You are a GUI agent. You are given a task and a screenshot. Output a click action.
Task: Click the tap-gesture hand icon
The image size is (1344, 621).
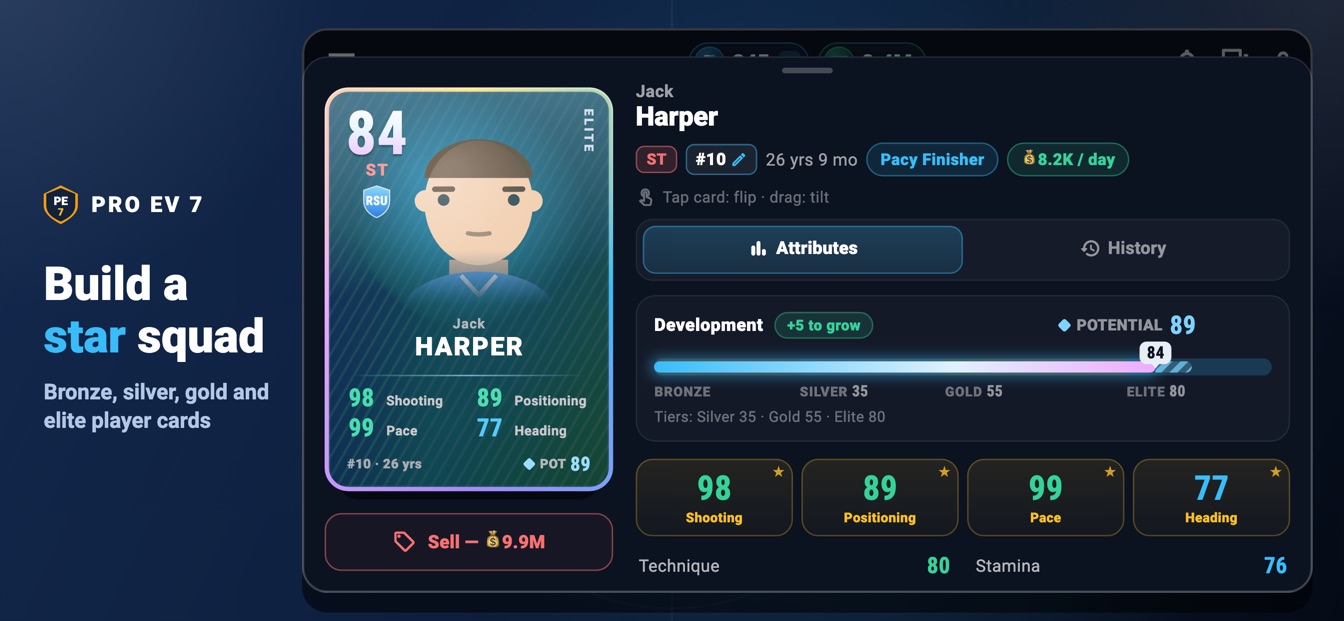(x=646, y=197)
